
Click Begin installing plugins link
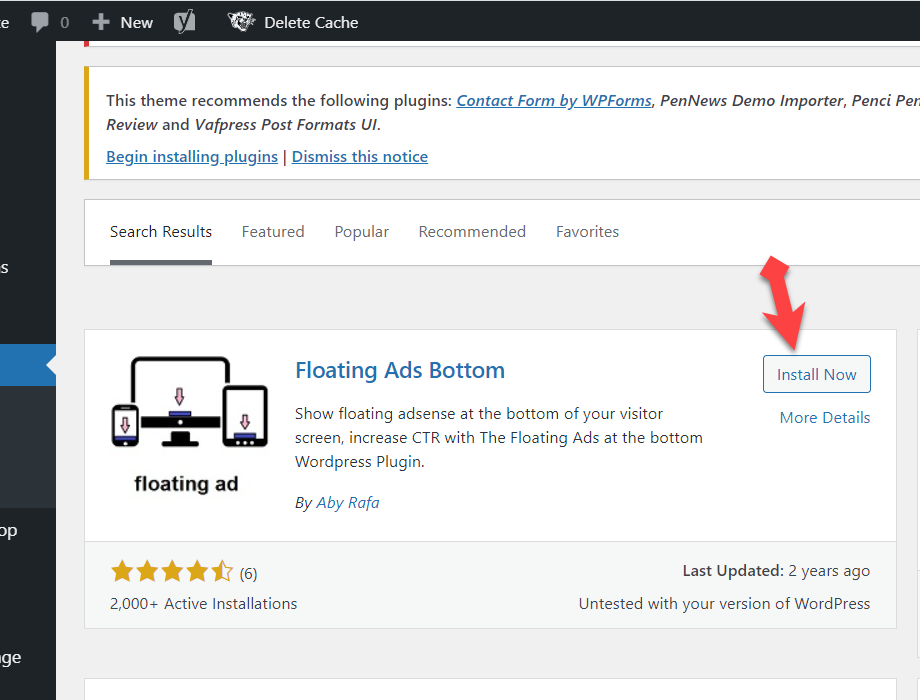pyautogui.click(x=192, y=157)
